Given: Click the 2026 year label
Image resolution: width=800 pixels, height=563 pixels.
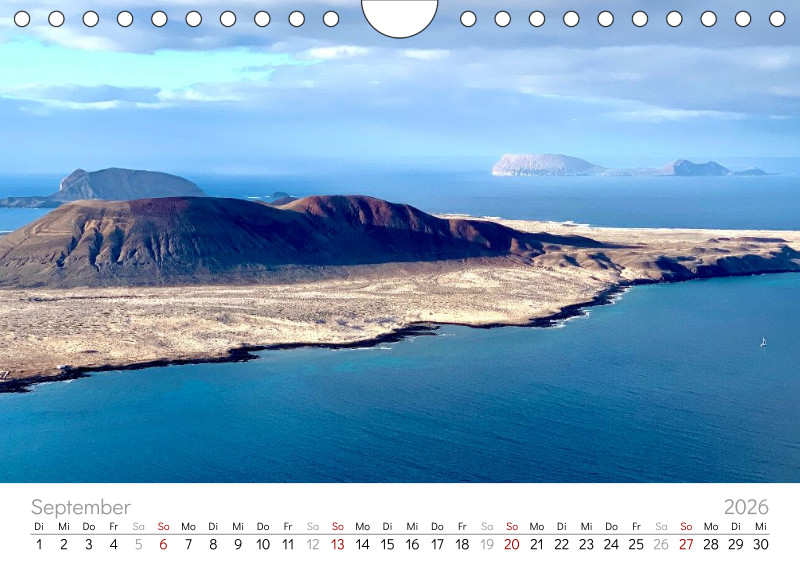Looking at the screenshot, I should (746, 507).
